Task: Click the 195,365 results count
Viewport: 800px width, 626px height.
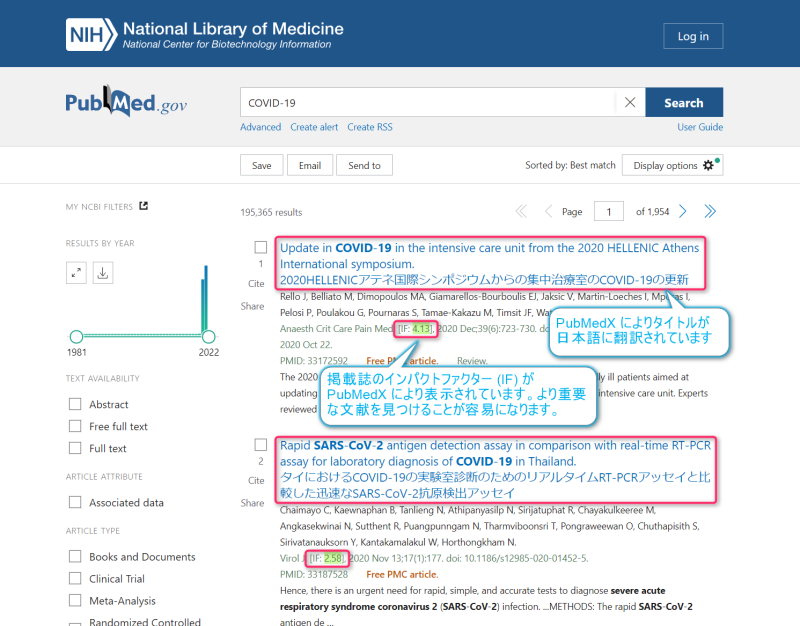Action: tap(271, 212)
